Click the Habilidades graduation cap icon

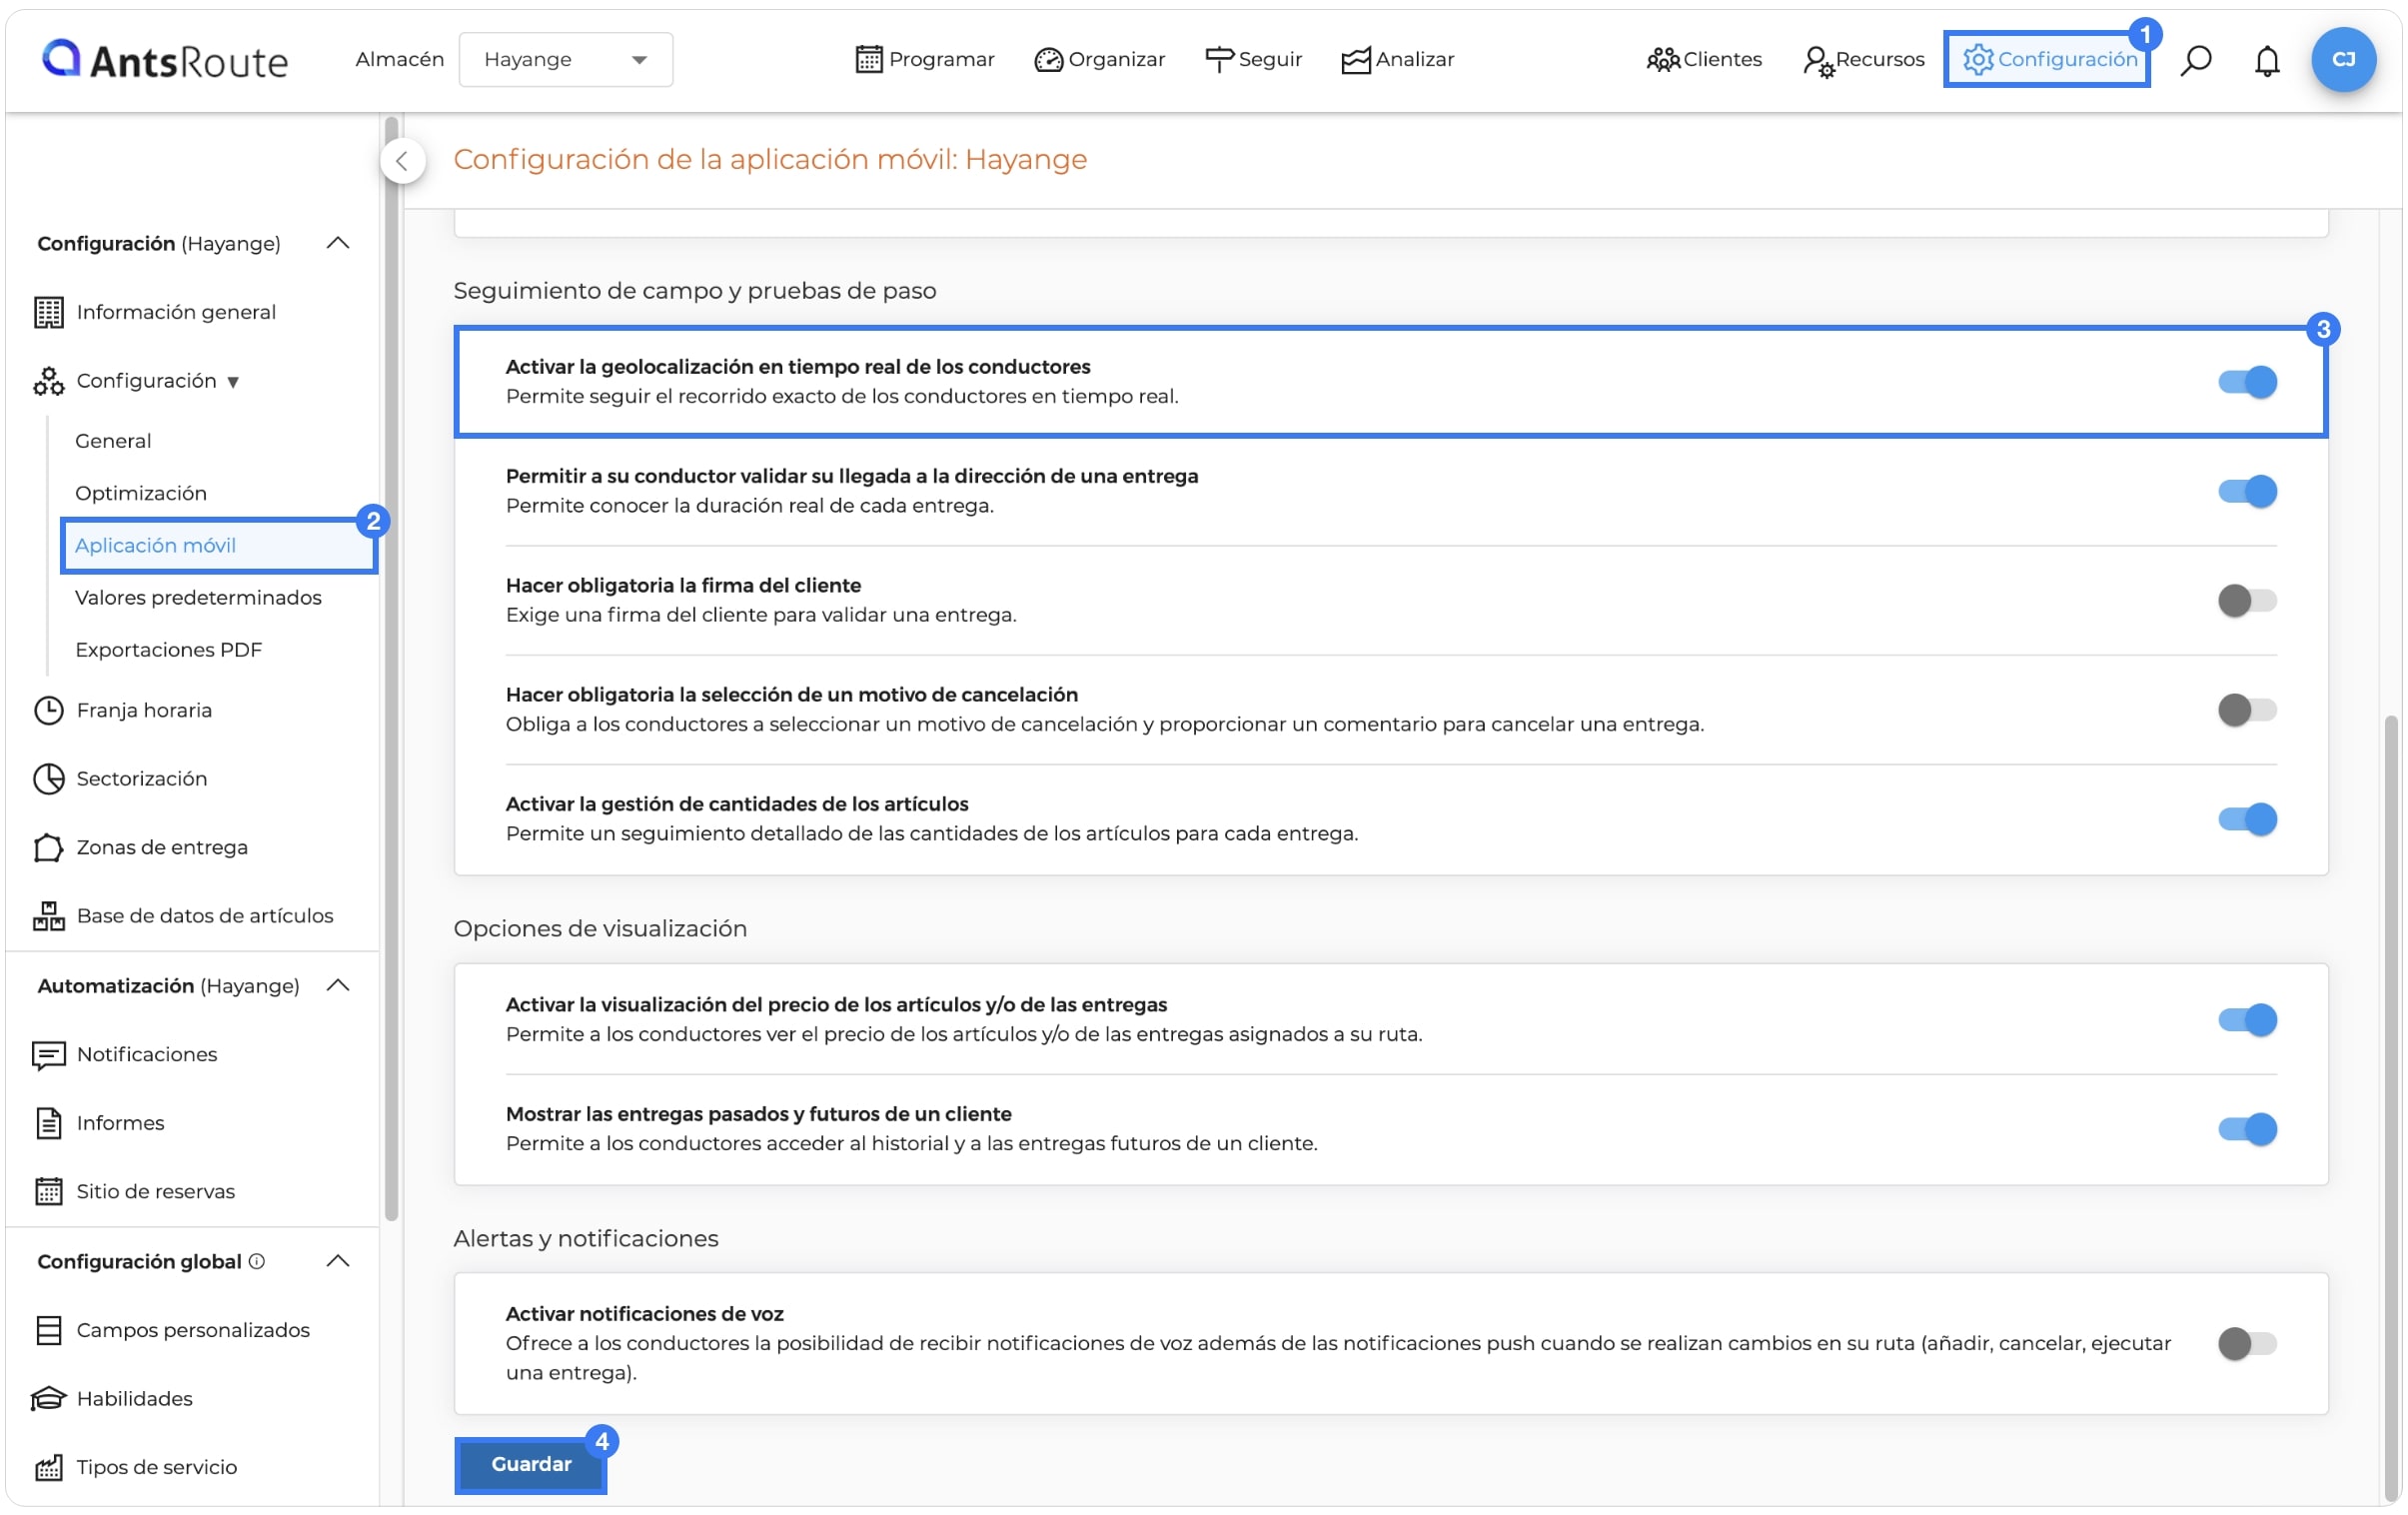[48, 1398]
